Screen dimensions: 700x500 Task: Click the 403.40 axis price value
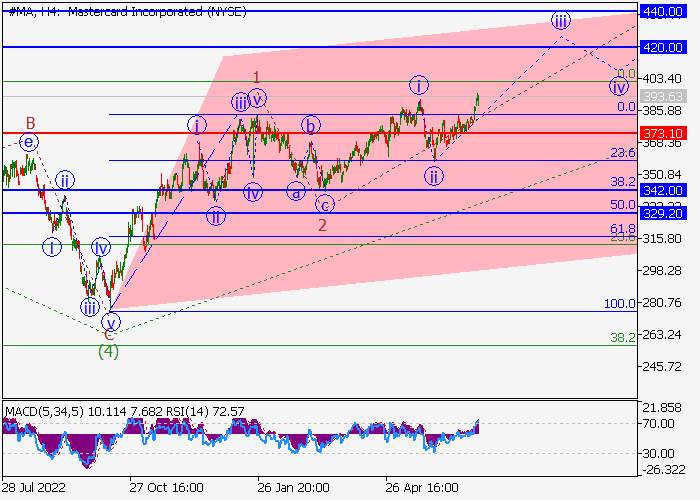coord(662,79)
